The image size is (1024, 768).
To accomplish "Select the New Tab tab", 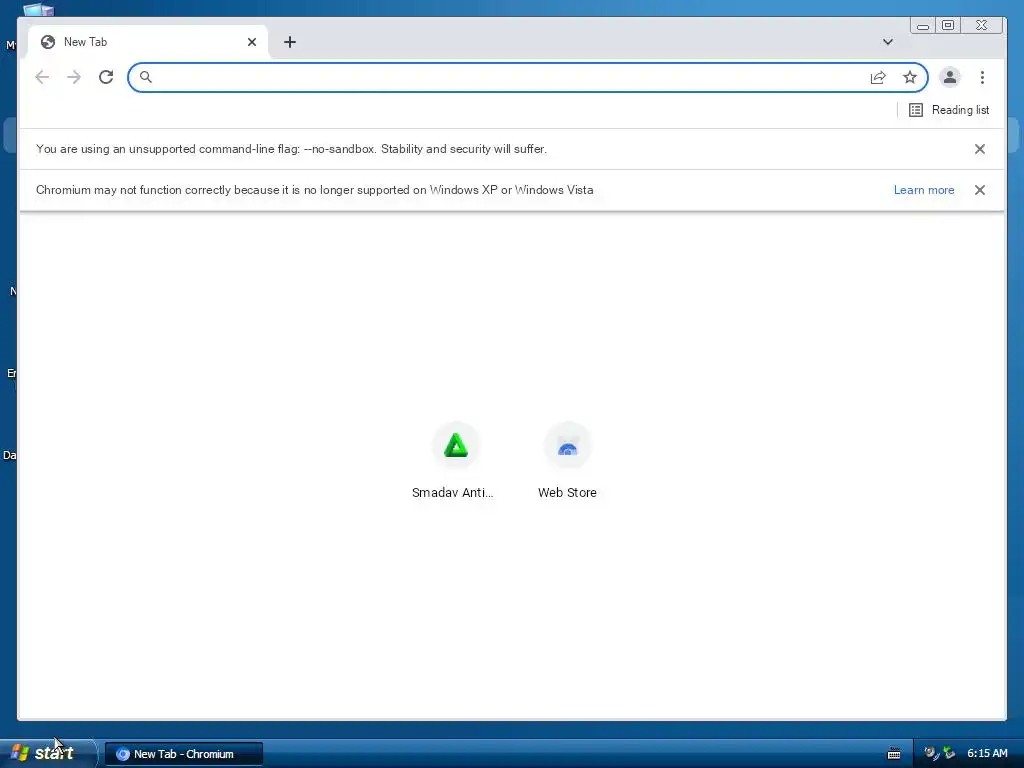I will 148,42.
